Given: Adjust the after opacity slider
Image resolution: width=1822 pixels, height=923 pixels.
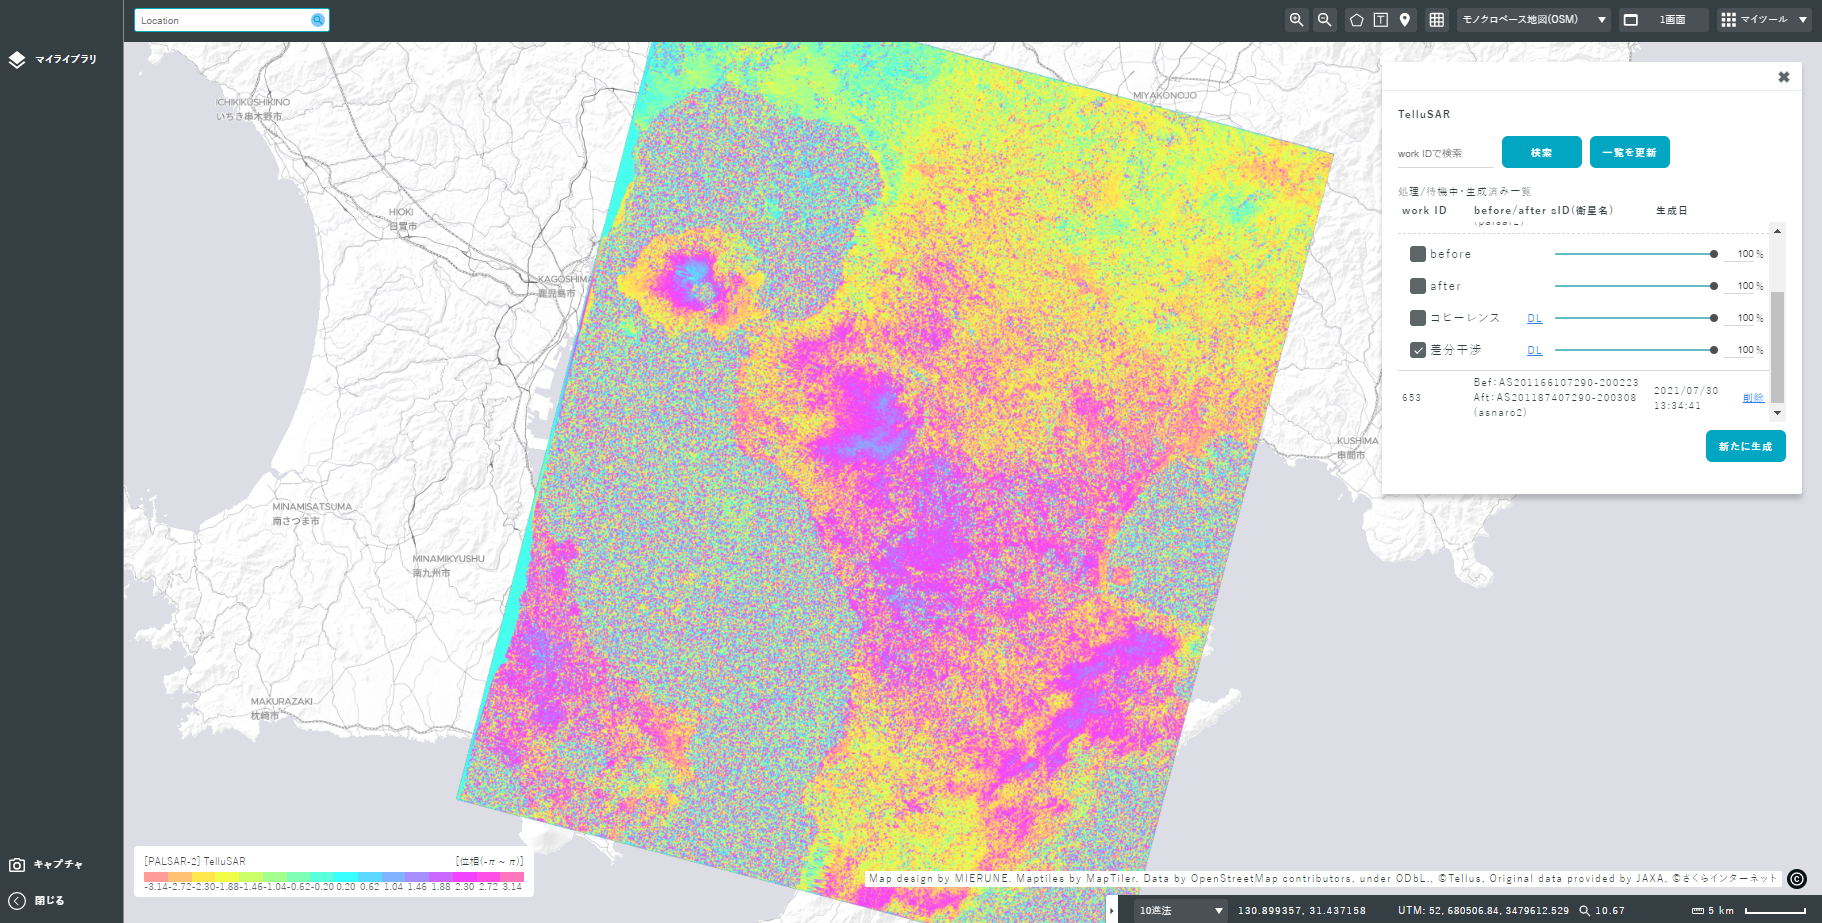Looking at the screenshot, I should (1636, 286).
